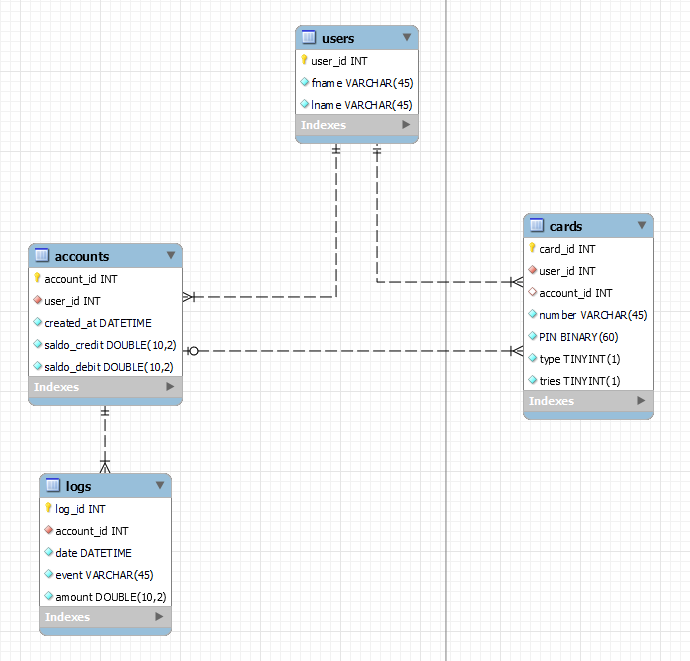Select the logs table title

pyautogui.click(x=78, y=486)
